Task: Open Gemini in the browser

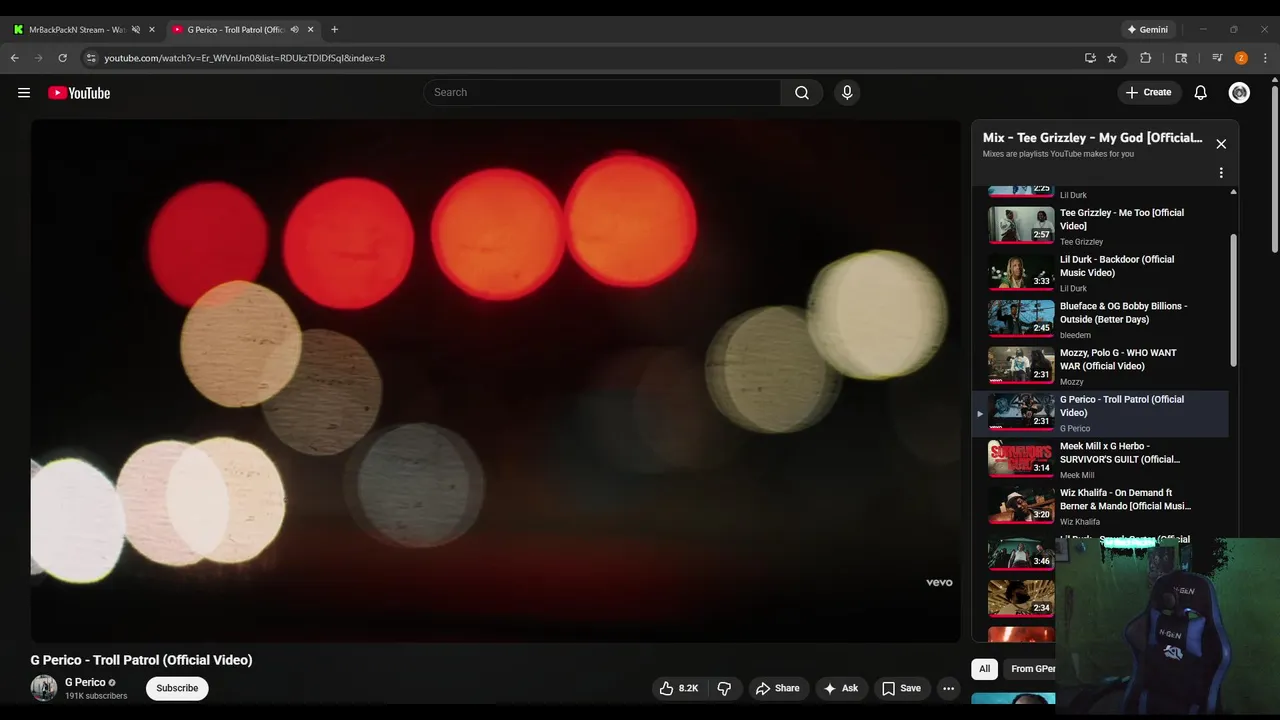Action: [1147, 30]
